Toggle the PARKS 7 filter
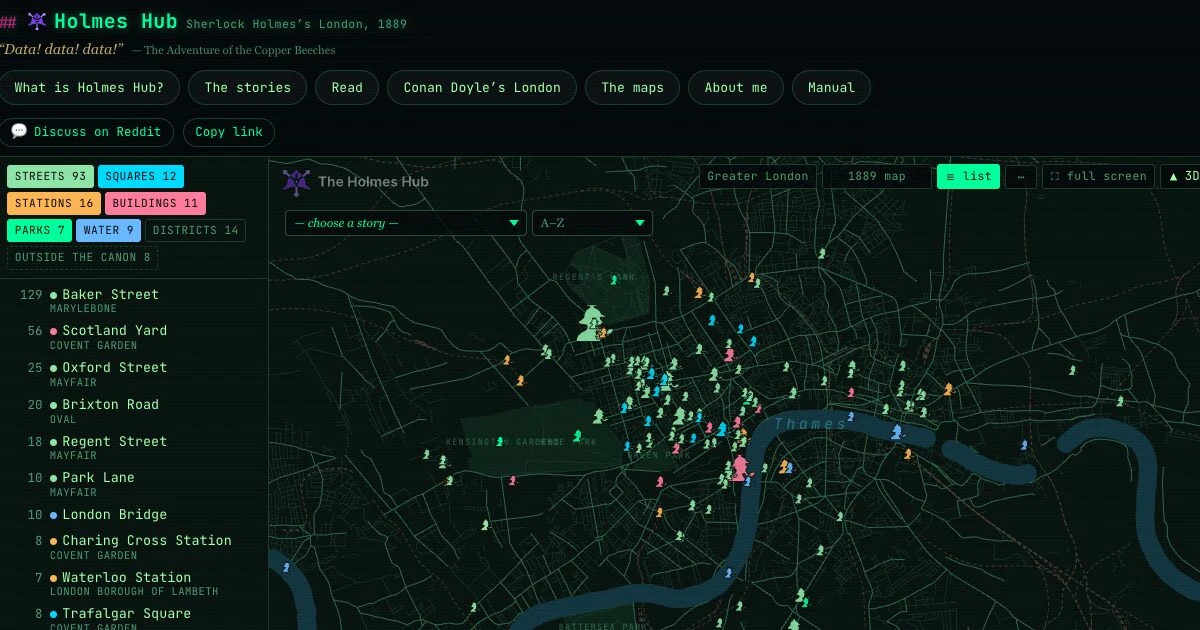This screenshot has width=1200, height=630. coord(40,230)
